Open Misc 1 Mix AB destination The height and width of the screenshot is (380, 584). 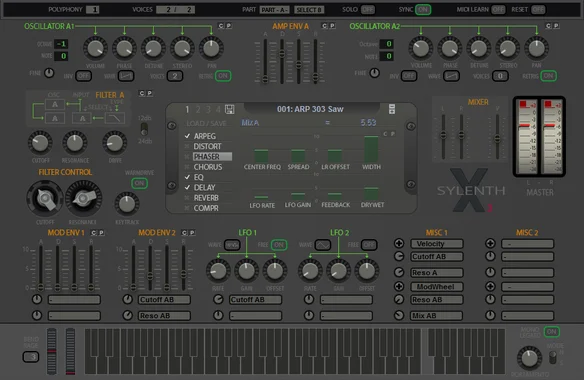click(x=437, y=316)
